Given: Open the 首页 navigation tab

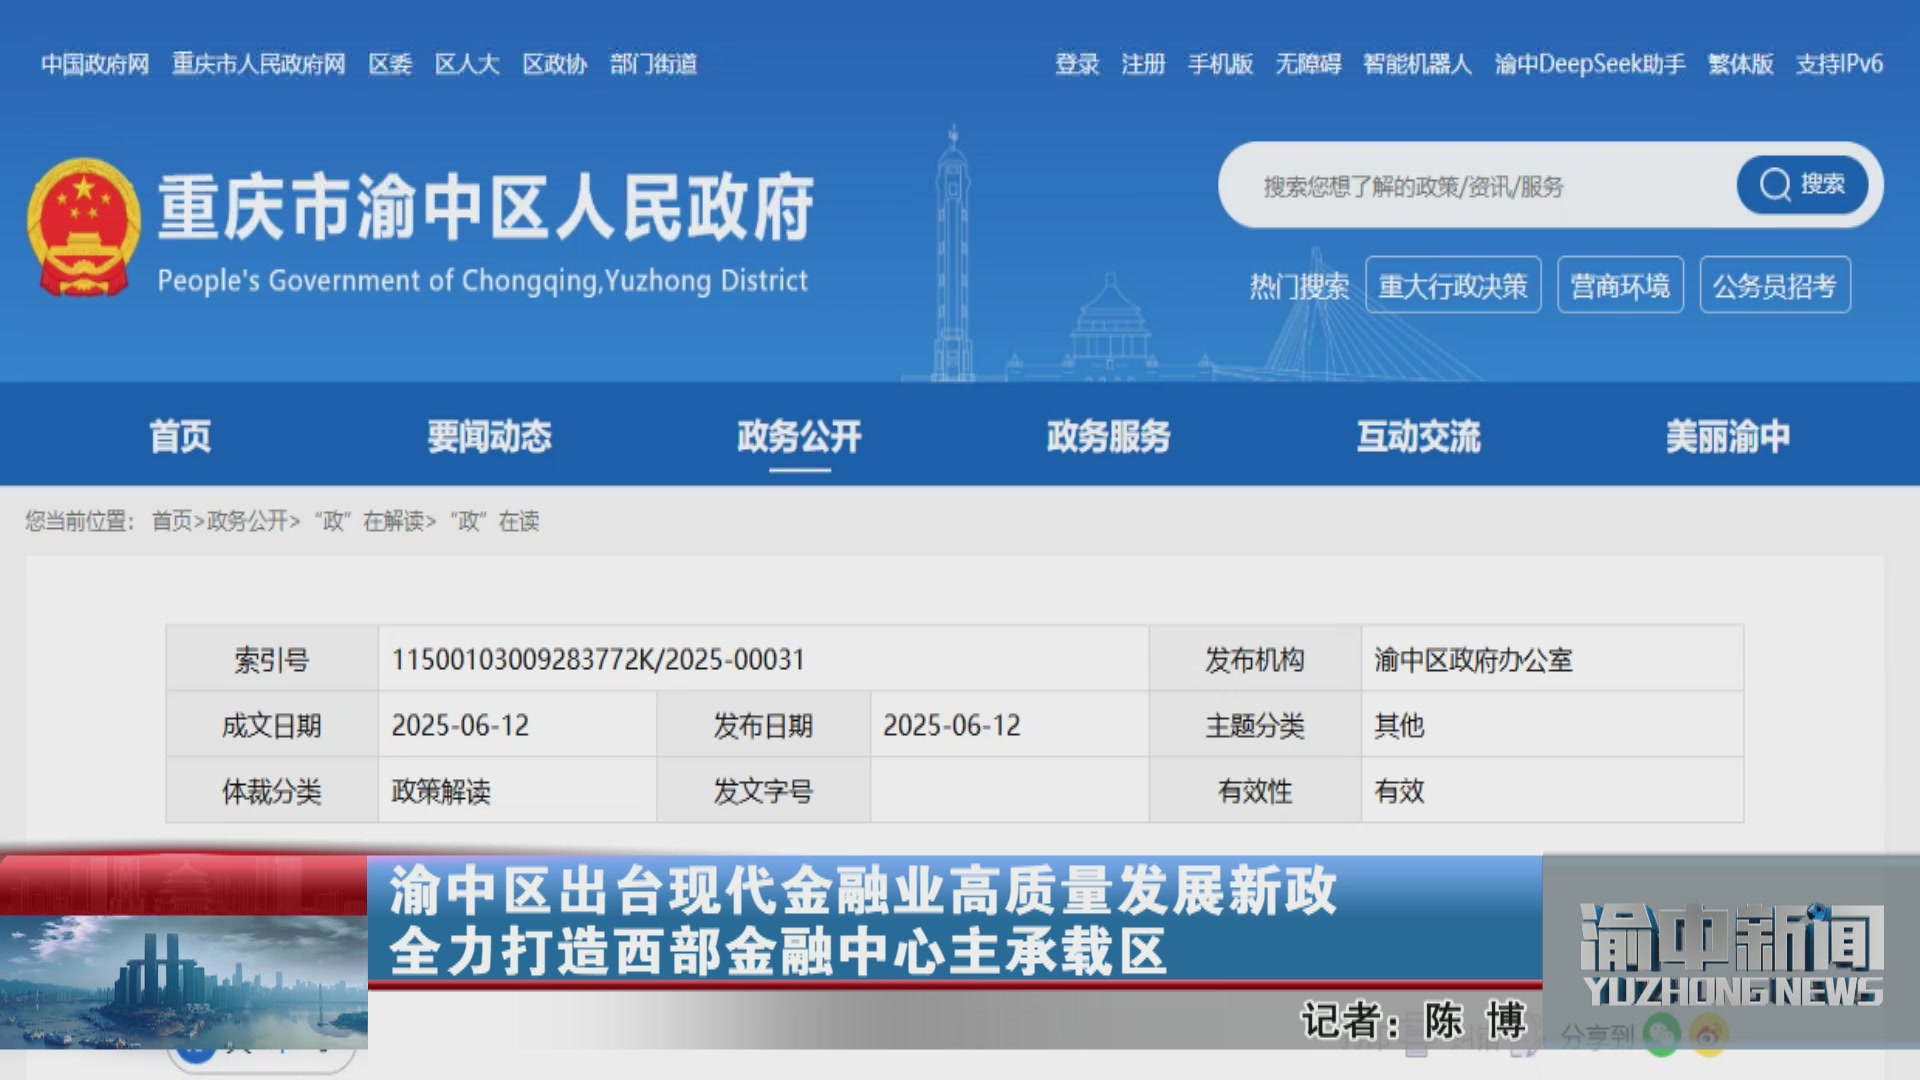Looking at the screenshot, I should pos(180,437).
